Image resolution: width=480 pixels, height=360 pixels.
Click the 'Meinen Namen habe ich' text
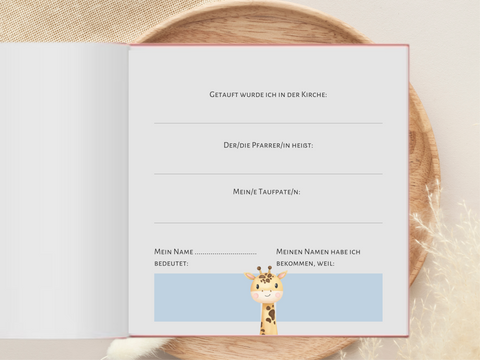(318, 252)
